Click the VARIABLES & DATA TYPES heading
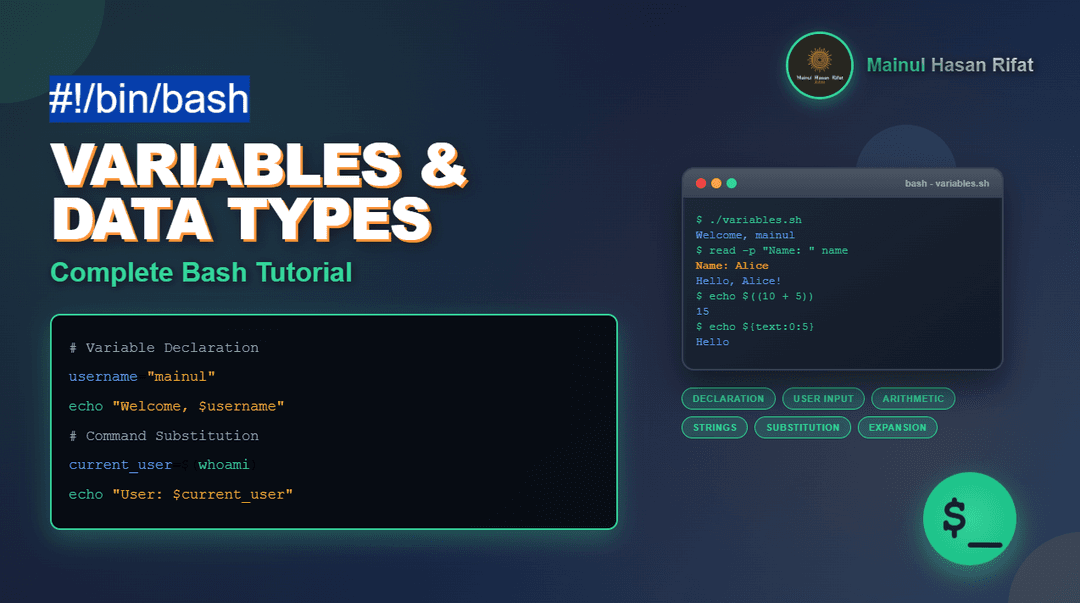The image size is (1080, 603). tap(258, 192)
